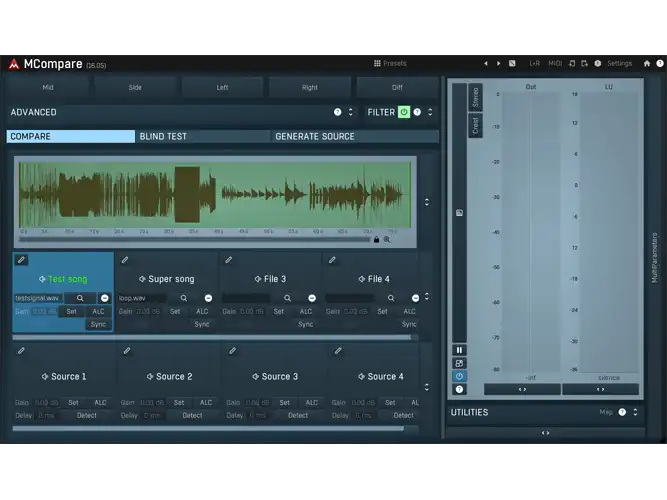This screenshot has width=667, height=500.
Task: Toggle the Crest meter tab
Action: click(476, 126)
